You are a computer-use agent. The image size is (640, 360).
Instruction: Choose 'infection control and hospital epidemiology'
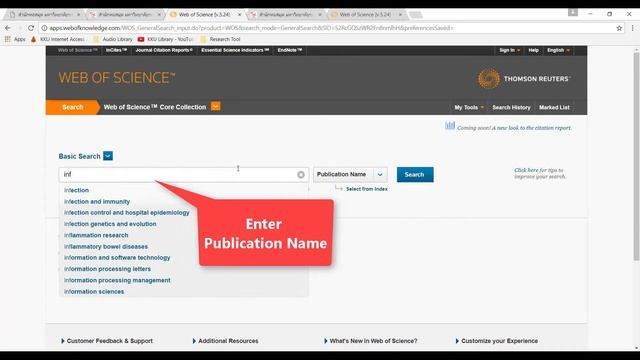(127, 213)
